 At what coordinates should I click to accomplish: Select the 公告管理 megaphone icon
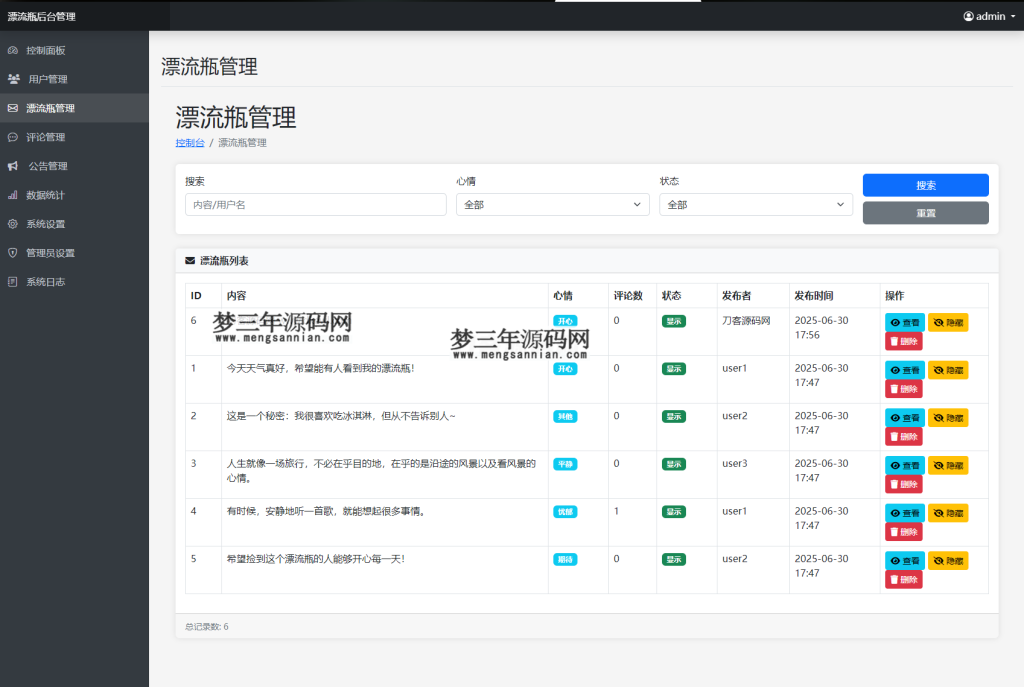tap(13, 166)
